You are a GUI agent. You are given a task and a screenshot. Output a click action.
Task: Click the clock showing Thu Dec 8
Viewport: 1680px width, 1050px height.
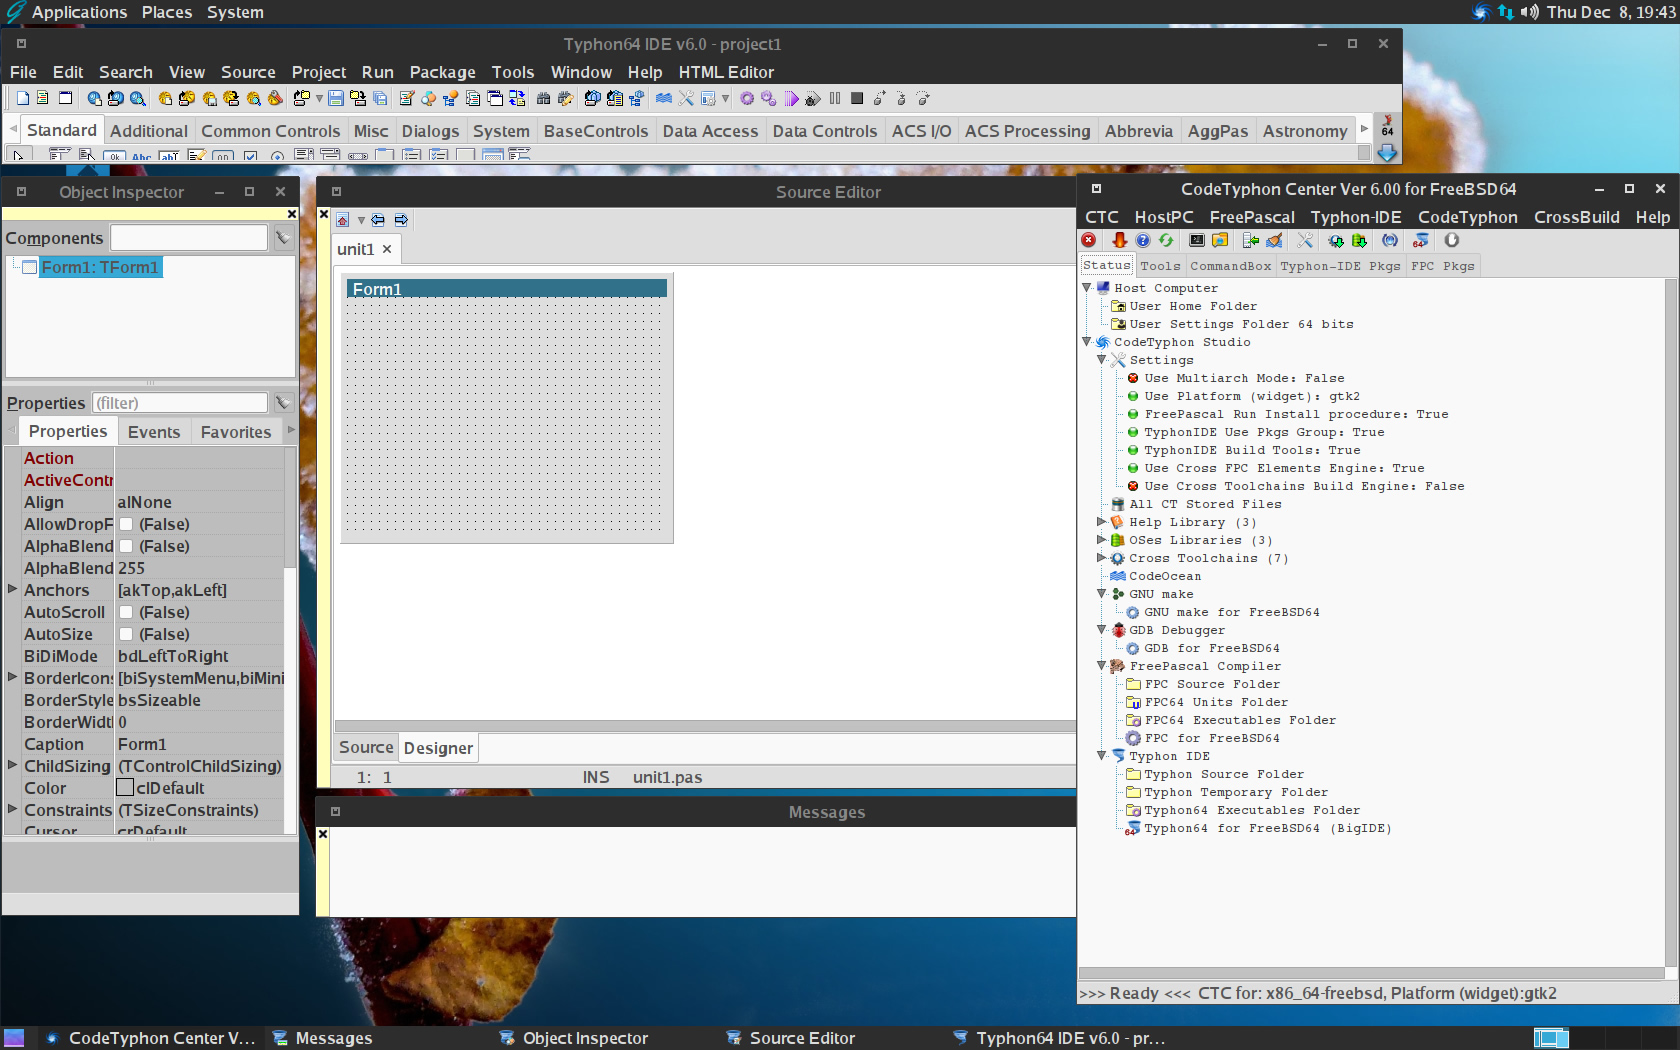point(1611,12)
